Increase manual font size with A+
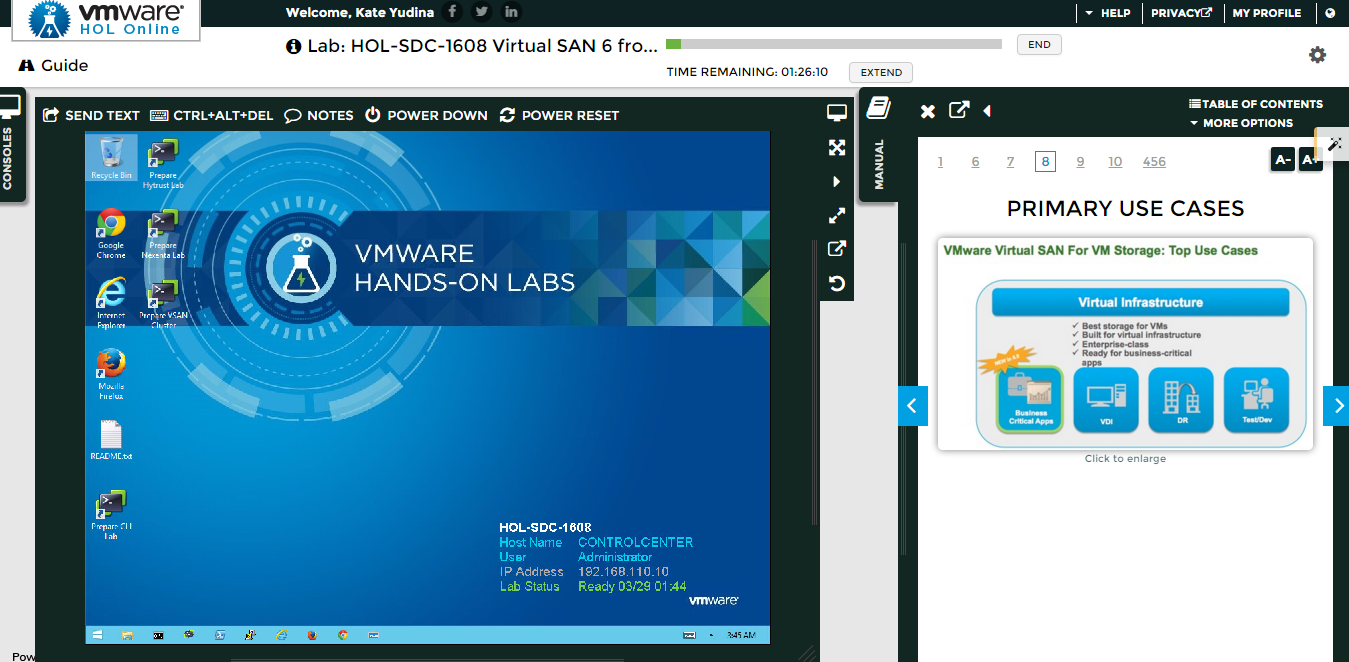The width and height of the screenshot is (1349, 662). click(1310, 159)
